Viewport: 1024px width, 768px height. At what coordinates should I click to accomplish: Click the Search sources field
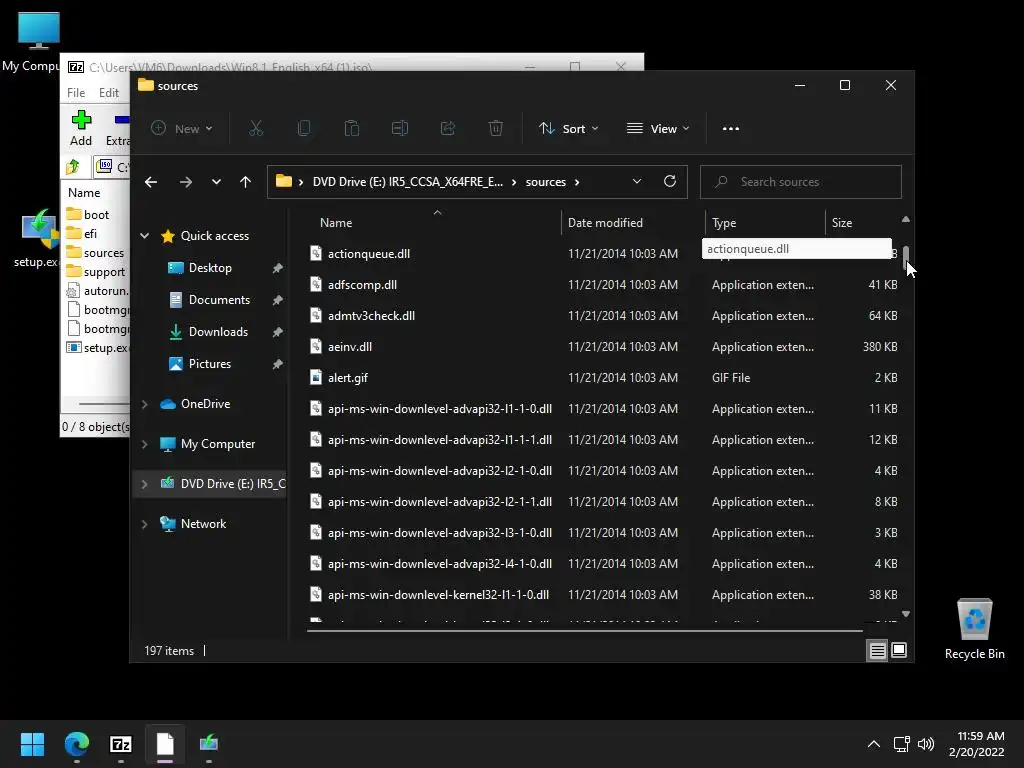(801, 182)
